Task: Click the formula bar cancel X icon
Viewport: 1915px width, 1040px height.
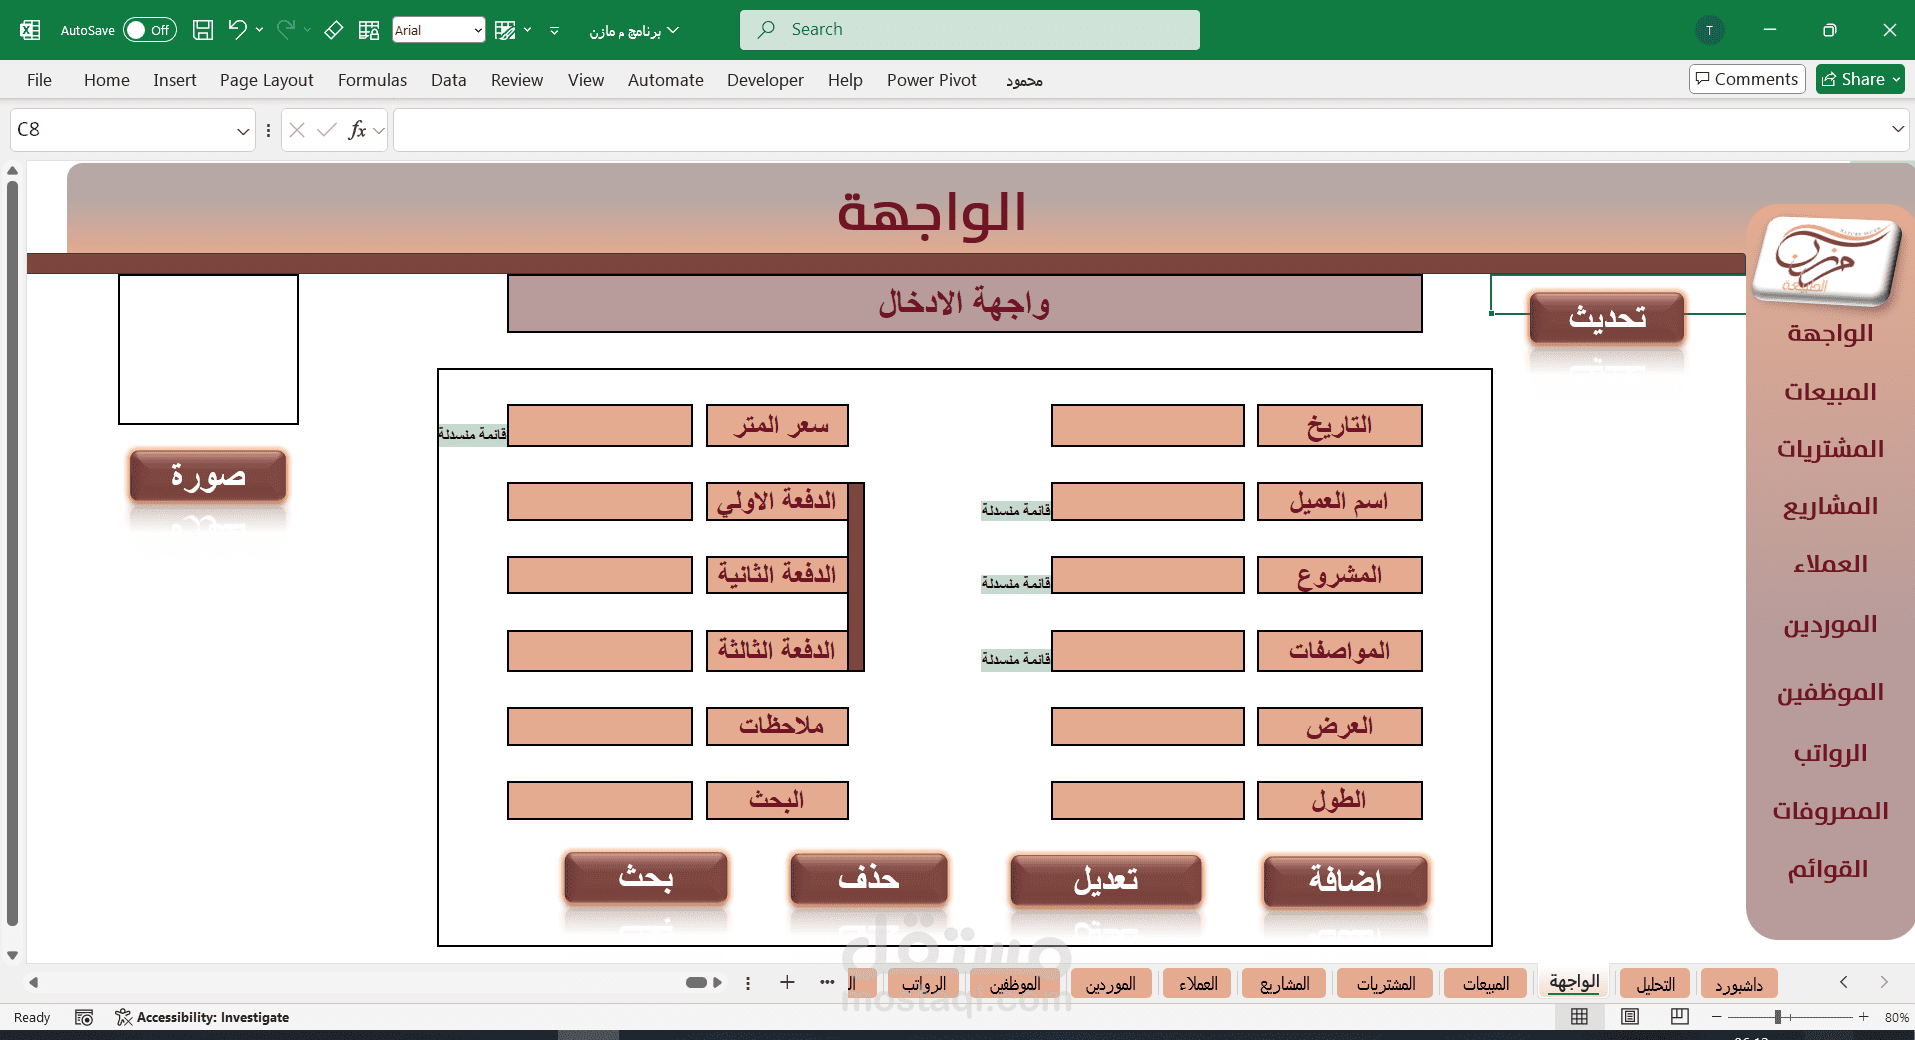Action: [x=297, y=130]
